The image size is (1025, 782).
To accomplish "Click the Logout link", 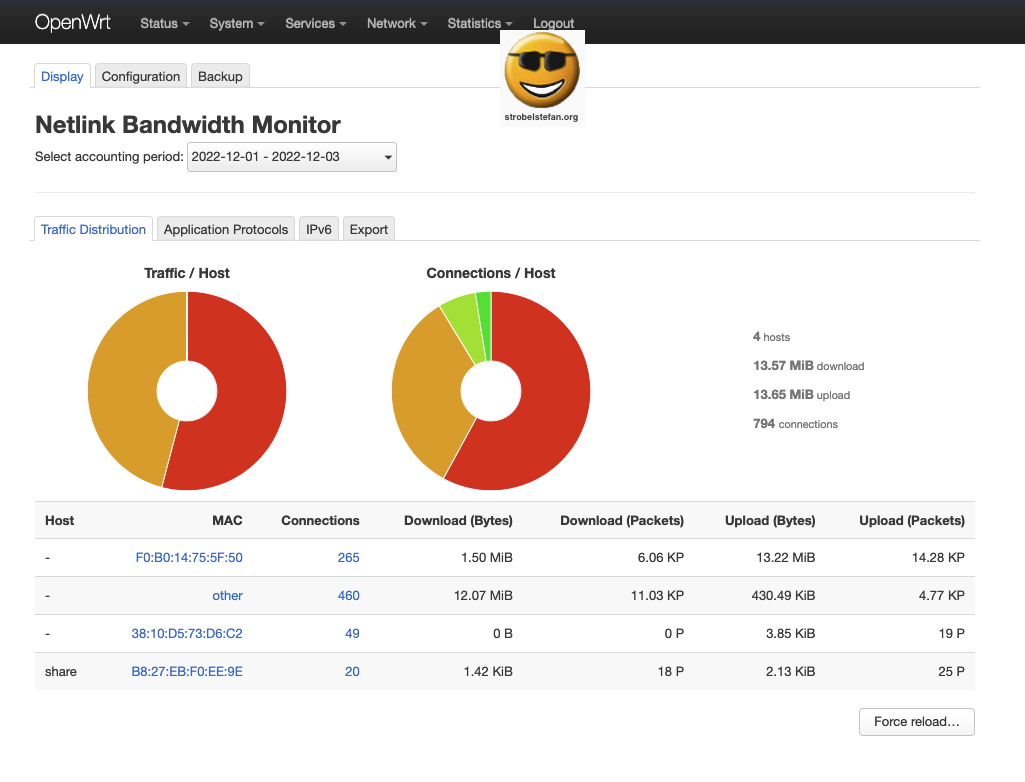I will 553,23.
